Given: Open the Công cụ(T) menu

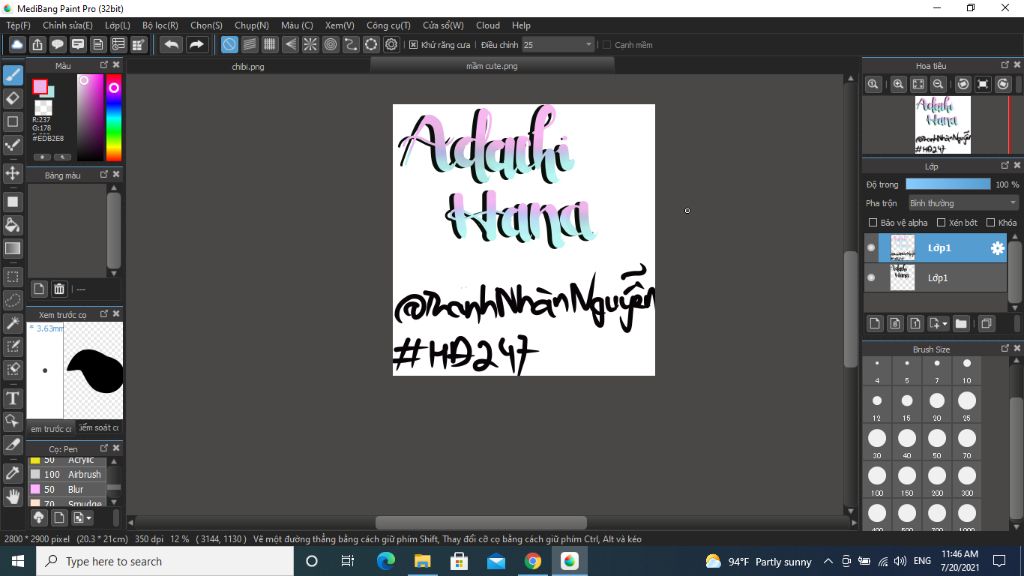Looking at the screenshot, I should point(388,25).
